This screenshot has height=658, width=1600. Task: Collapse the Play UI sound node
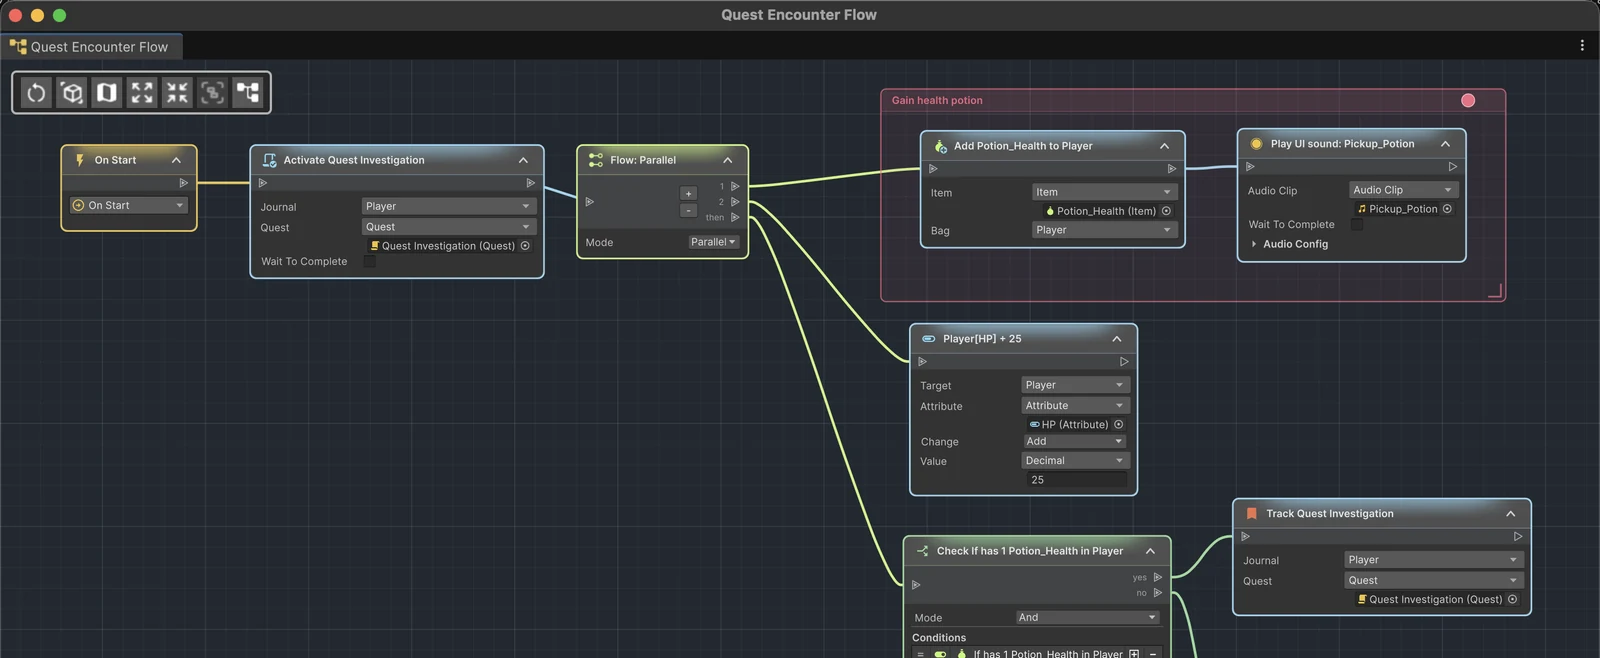click(x=1445, y=144)
